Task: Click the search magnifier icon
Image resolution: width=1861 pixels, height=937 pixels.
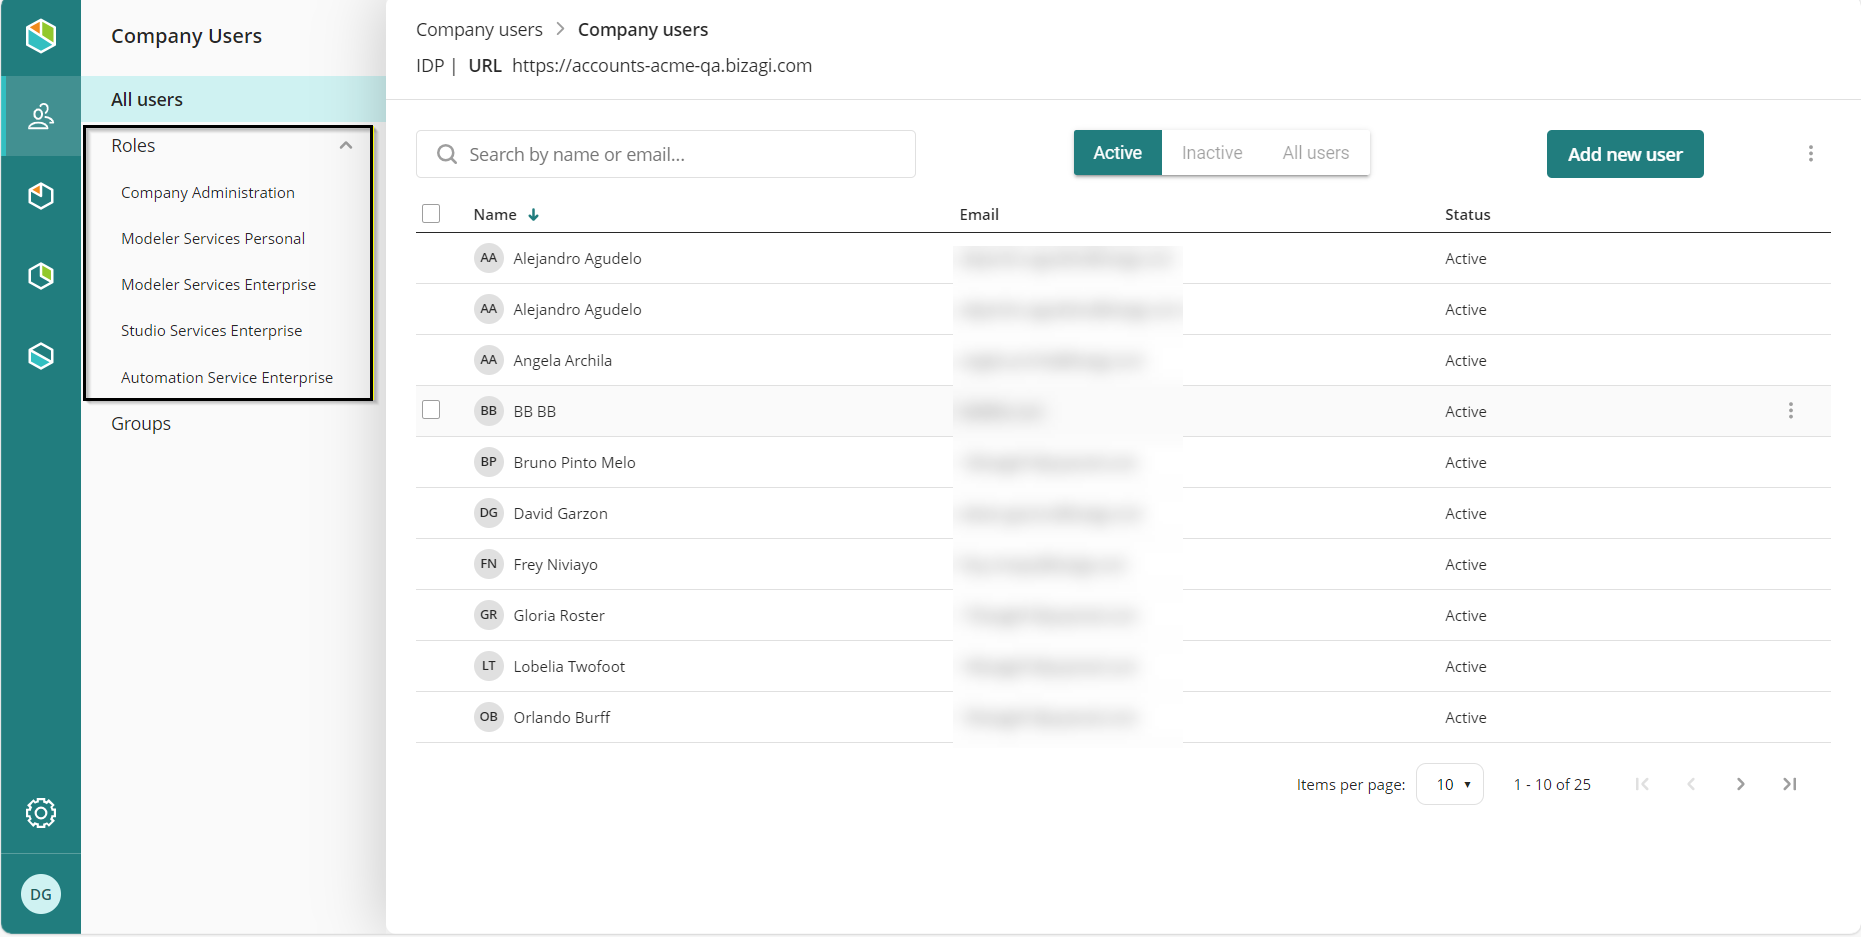Action: pyautogui.click(x=447, y=154)
